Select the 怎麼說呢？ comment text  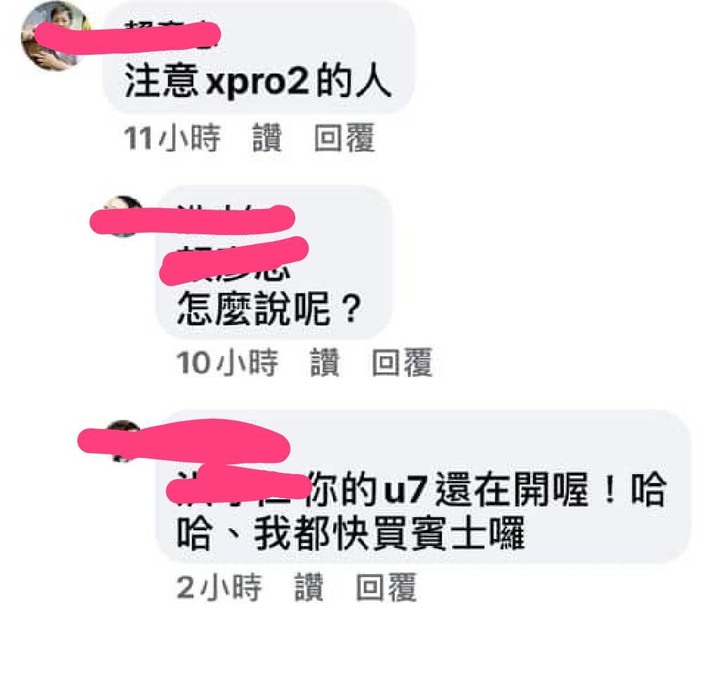[x=270, y=309]
